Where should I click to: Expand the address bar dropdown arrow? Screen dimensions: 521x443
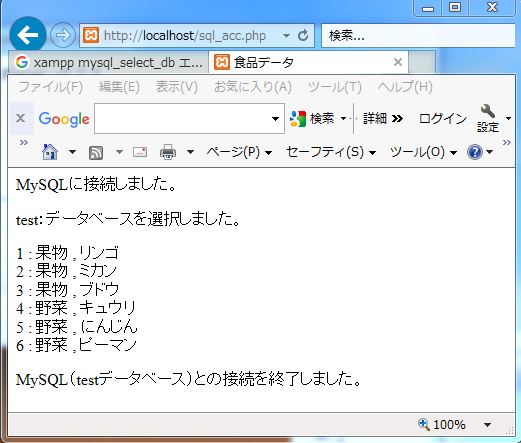click(286, 35)
